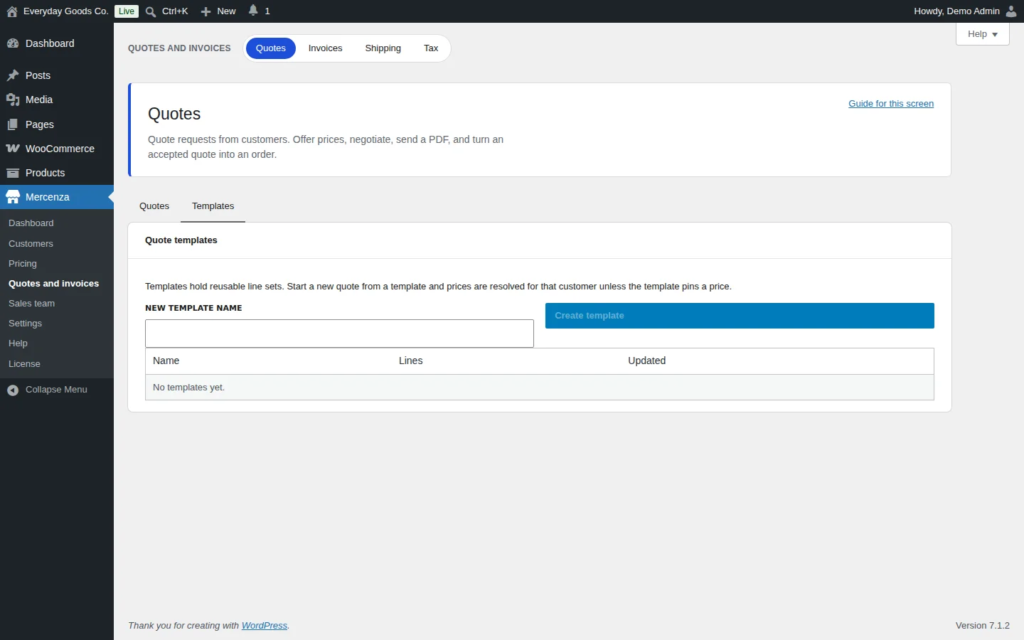Open the Mercenza menu item
Image resolution: width=1024 pixels, height=640 pixels.
click(57, 197)
